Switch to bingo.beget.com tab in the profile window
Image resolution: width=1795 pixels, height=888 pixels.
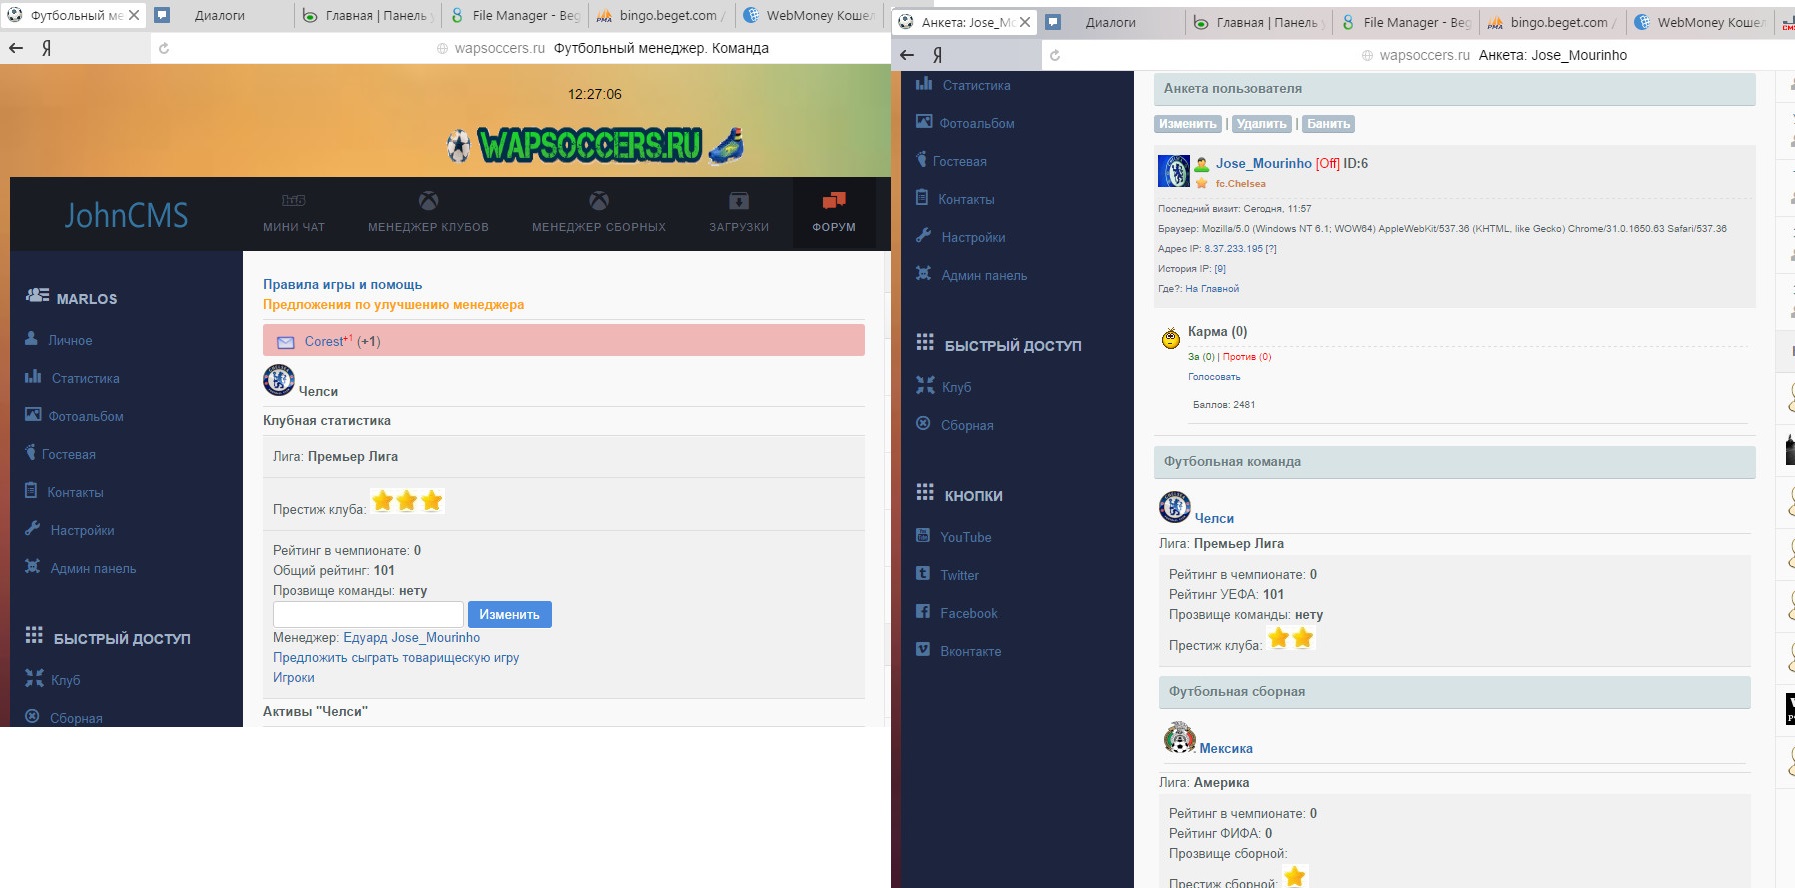[x=1552, y=22]
